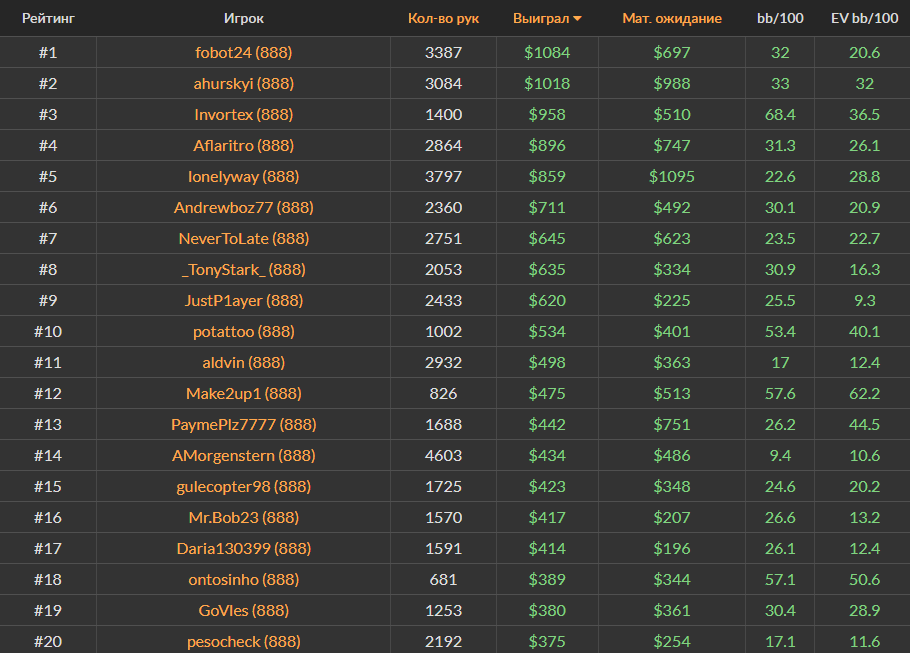The width and height of the screenshot is (910, 653).
Task: Click the Рейтинг column header
Action: pos(48,18)
